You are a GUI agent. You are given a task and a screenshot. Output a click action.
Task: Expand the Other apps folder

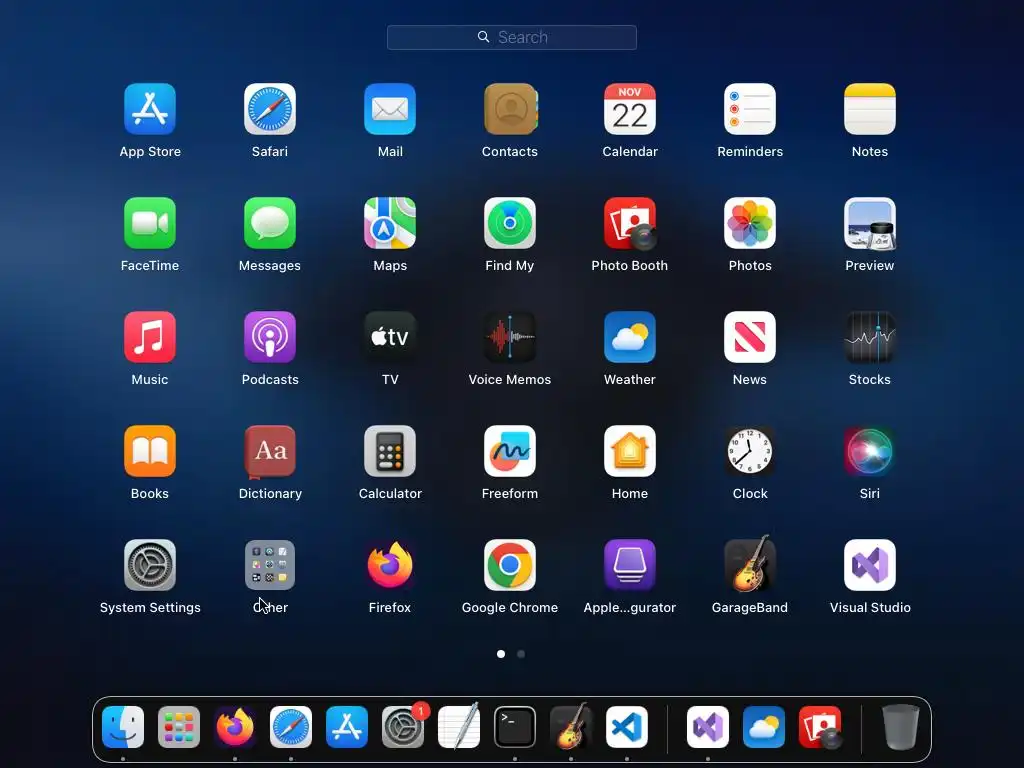click(x=270, y=565)
